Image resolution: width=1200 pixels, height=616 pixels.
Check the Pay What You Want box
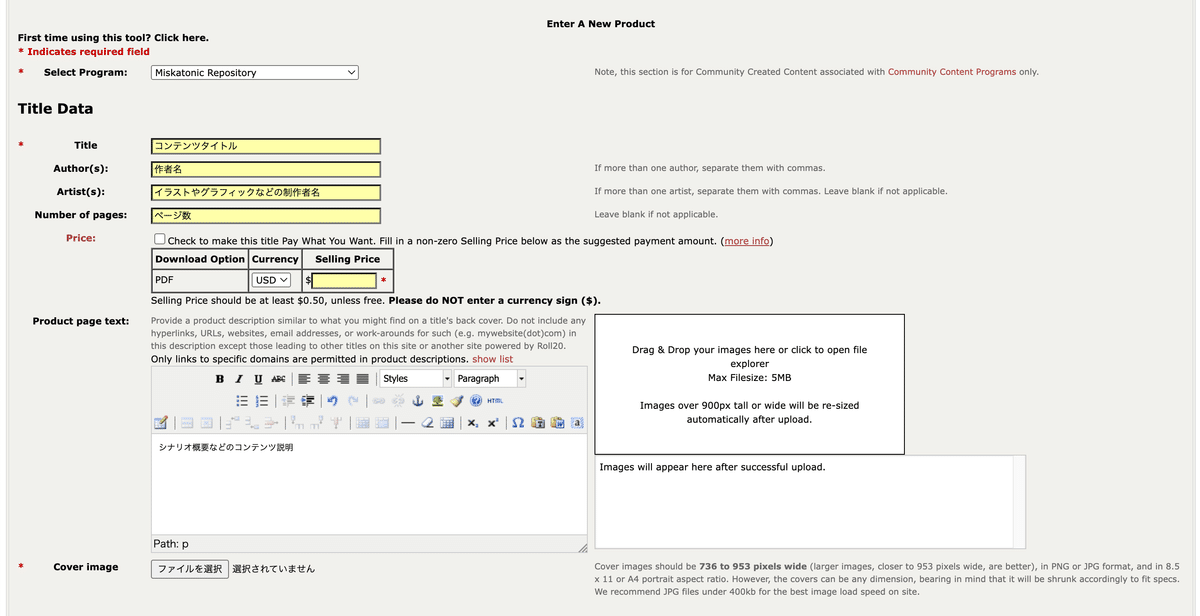click(x=160, y=240)
